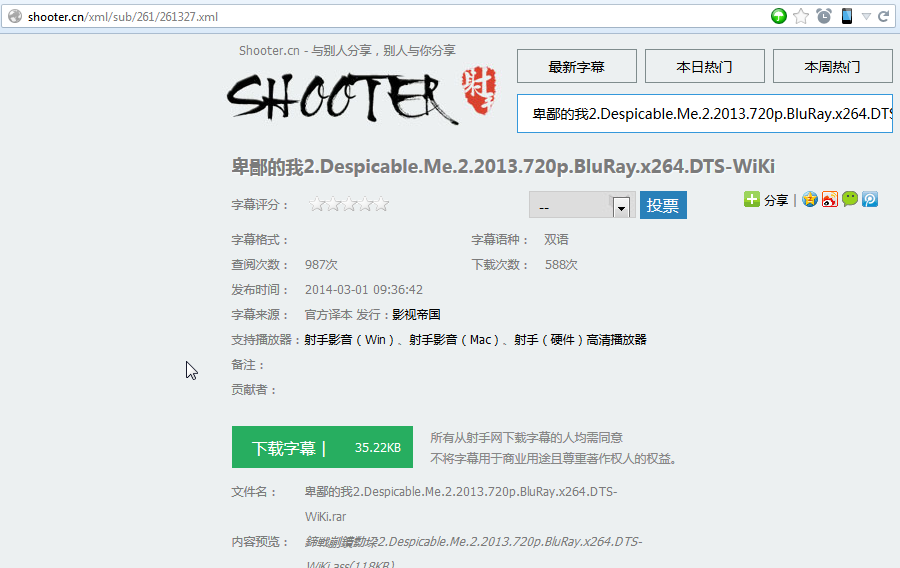This screenshot has width=900, height=568.
Task: Open the 本周热门 tab
Action: point(833,67)
